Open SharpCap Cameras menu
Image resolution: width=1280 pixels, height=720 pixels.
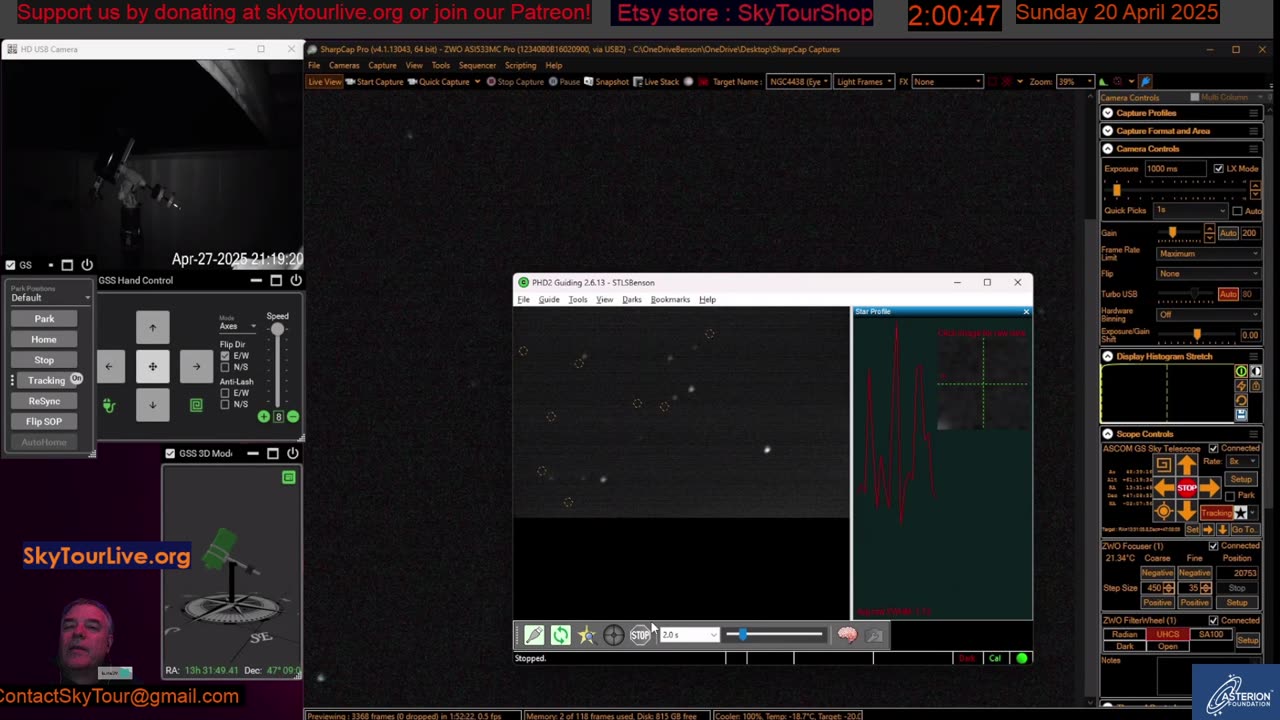coord(344,66)
